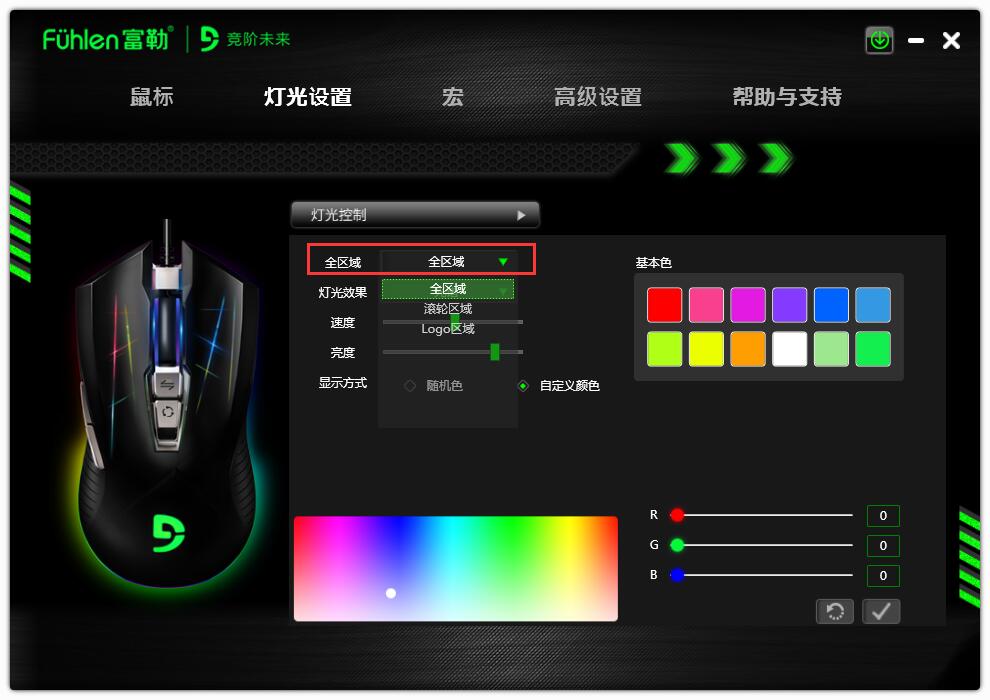Open 帮助与支持 support page
Image resolution: width=990 pixels, height=700 pixels.
pos(787,97)
